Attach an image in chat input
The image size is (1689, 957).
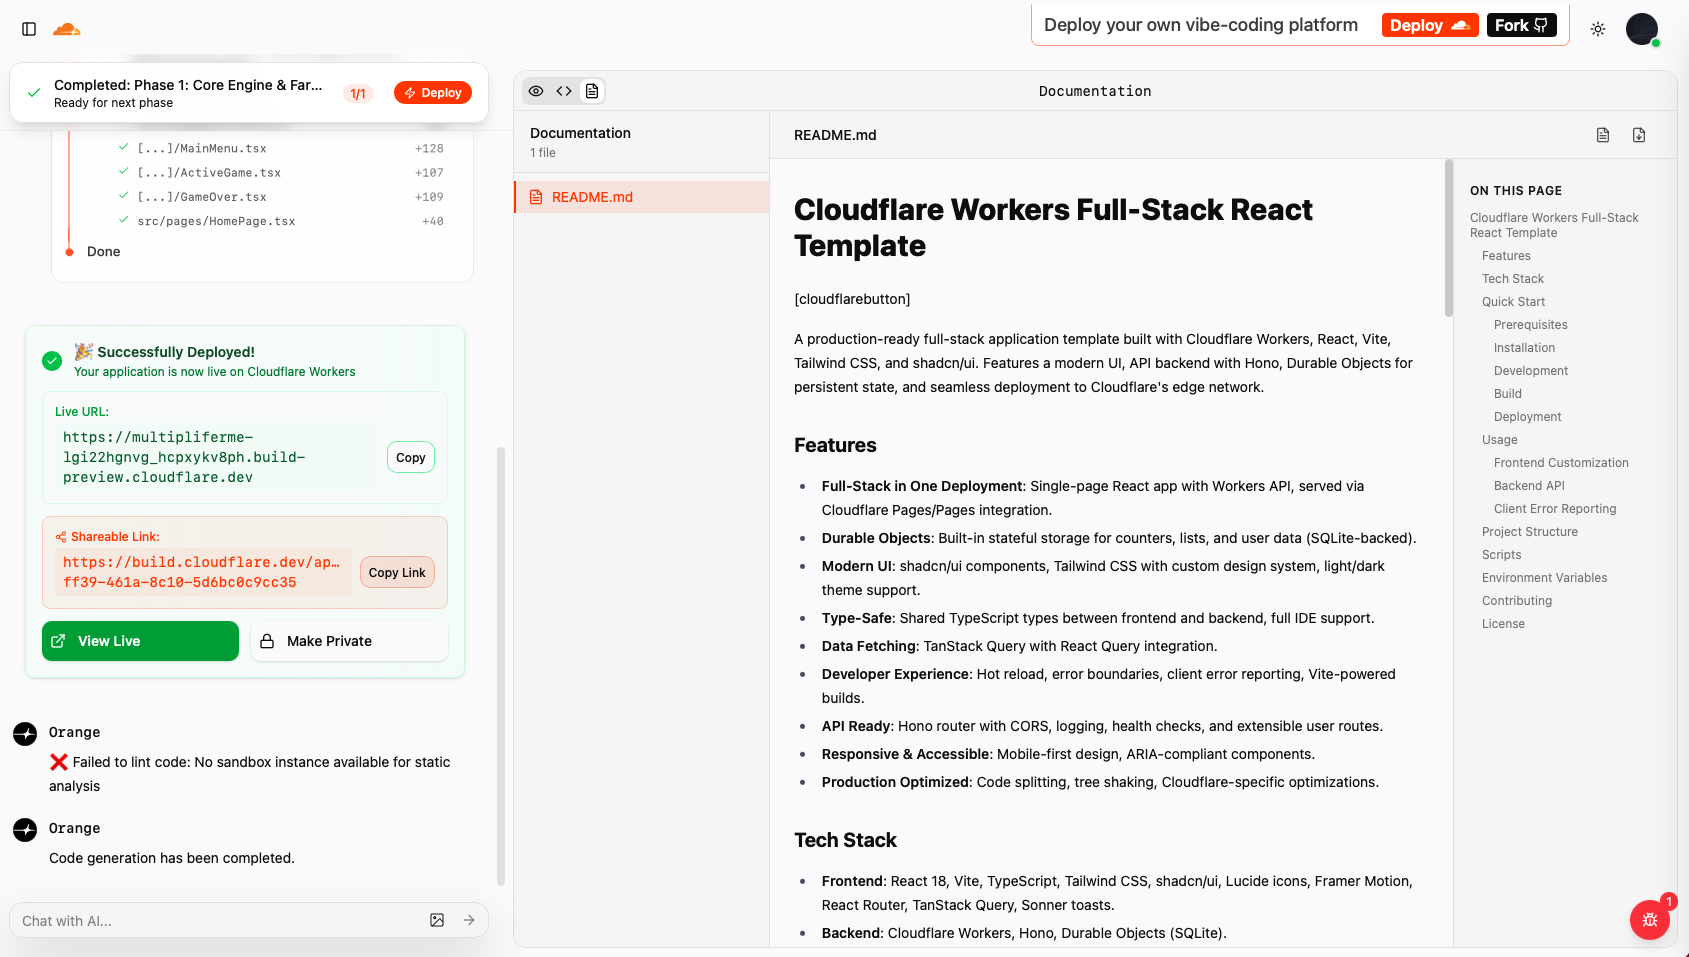tap(437, 920)
